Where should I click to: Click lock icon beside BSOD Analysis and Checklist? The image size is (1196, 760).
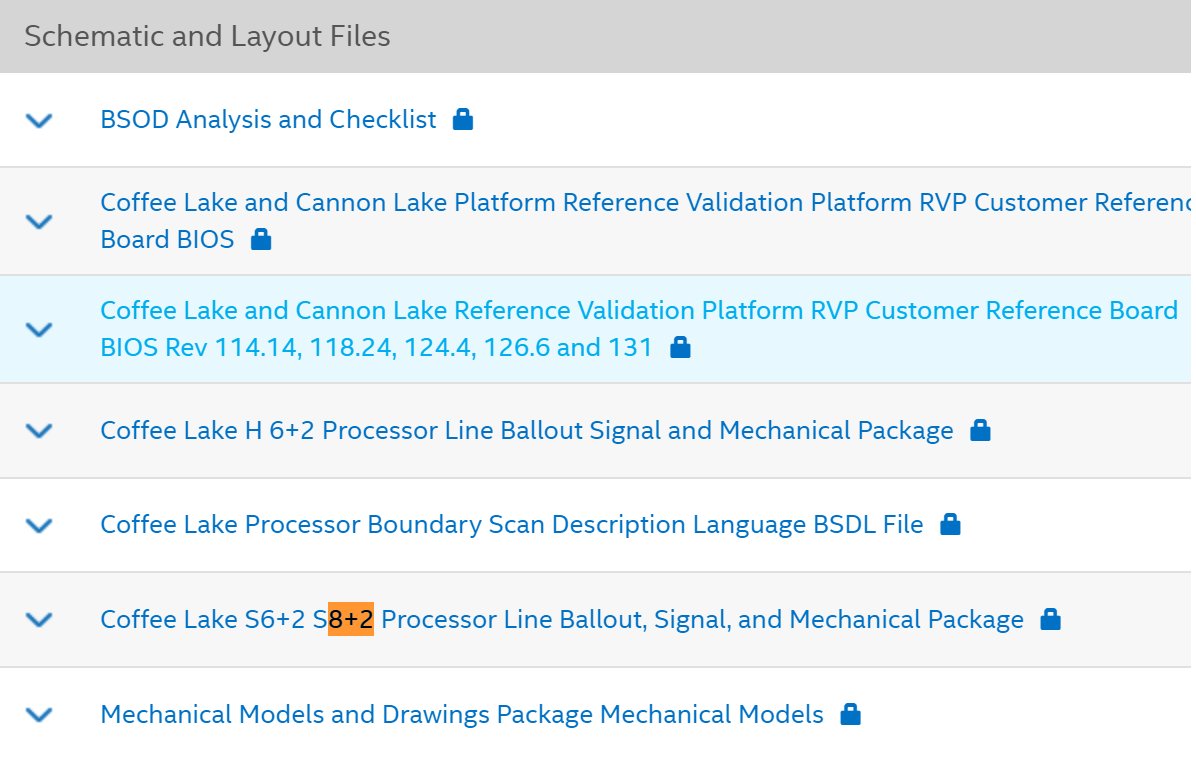[463, 119]
